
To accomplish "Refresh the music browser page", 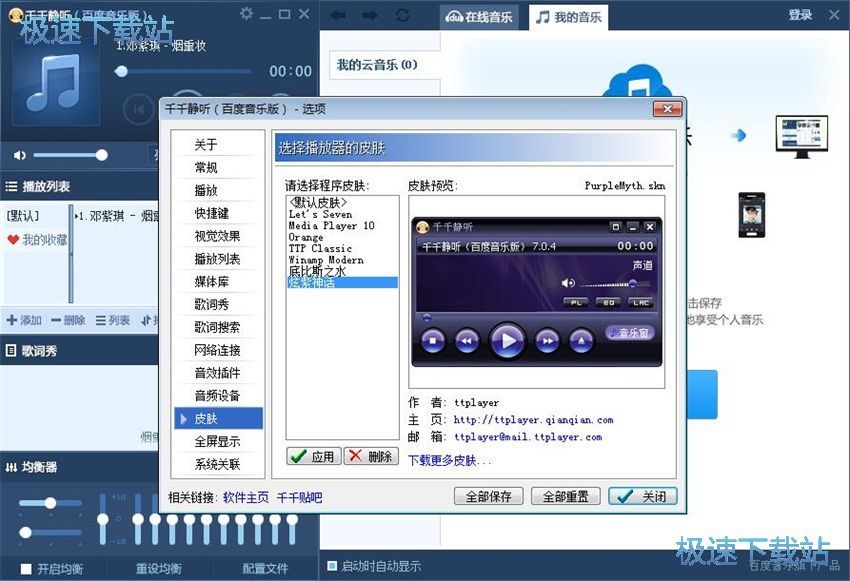I will click(403, 15).
